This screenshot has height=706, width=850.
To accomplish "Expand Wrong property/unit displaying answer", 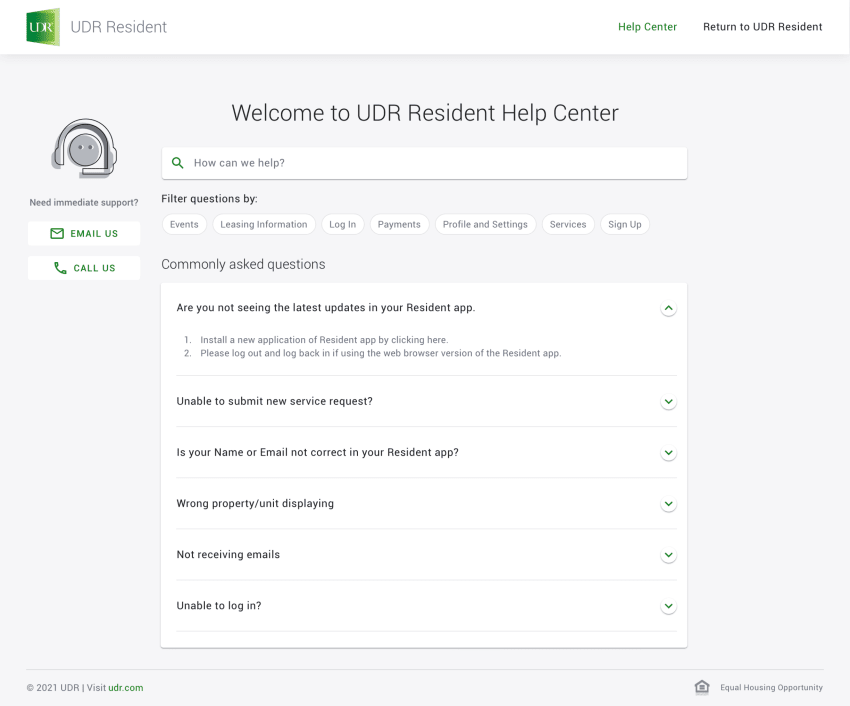I will [x=668, y=504].
